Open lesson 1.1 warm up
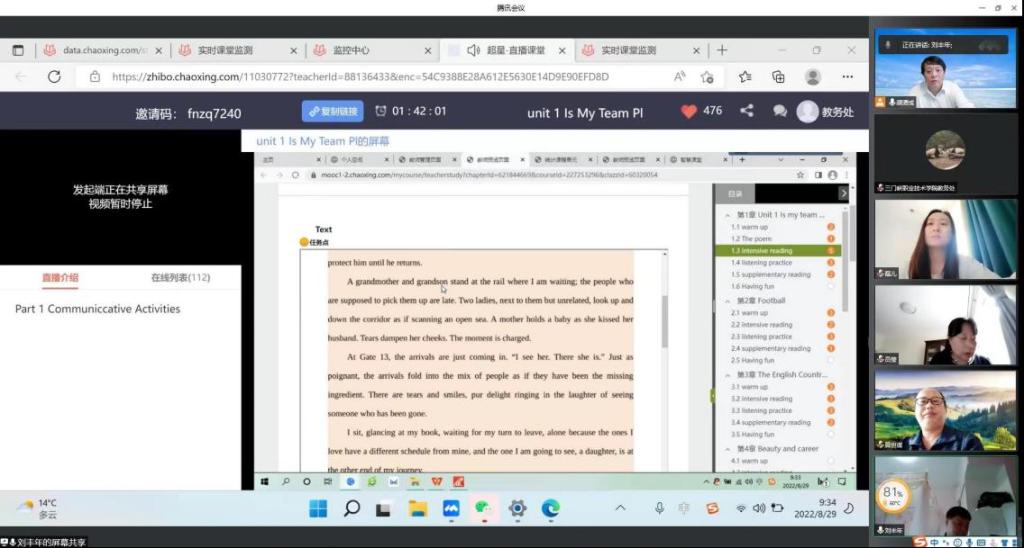The width and height of the screenshot is (1024, 548). [x=749, y=227]
